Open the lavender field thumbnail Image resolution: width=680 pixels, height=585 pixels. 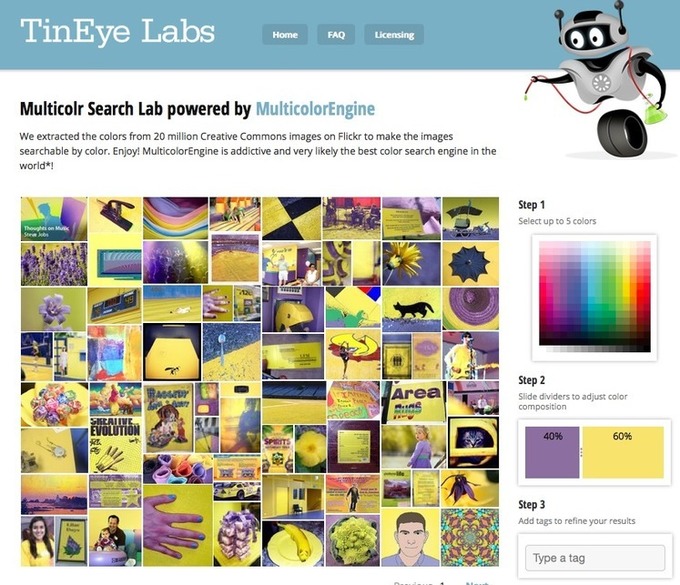(54, 264)
